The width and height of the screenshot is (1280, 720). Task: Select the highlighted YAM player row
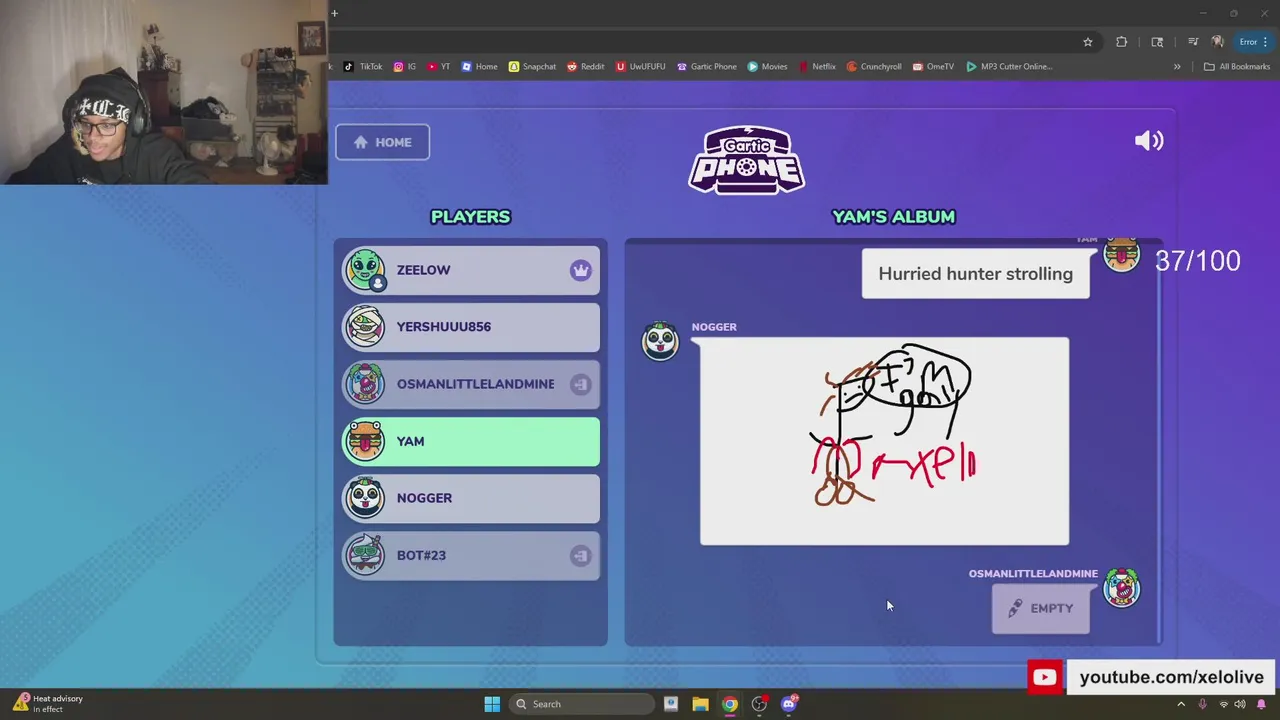471,441
